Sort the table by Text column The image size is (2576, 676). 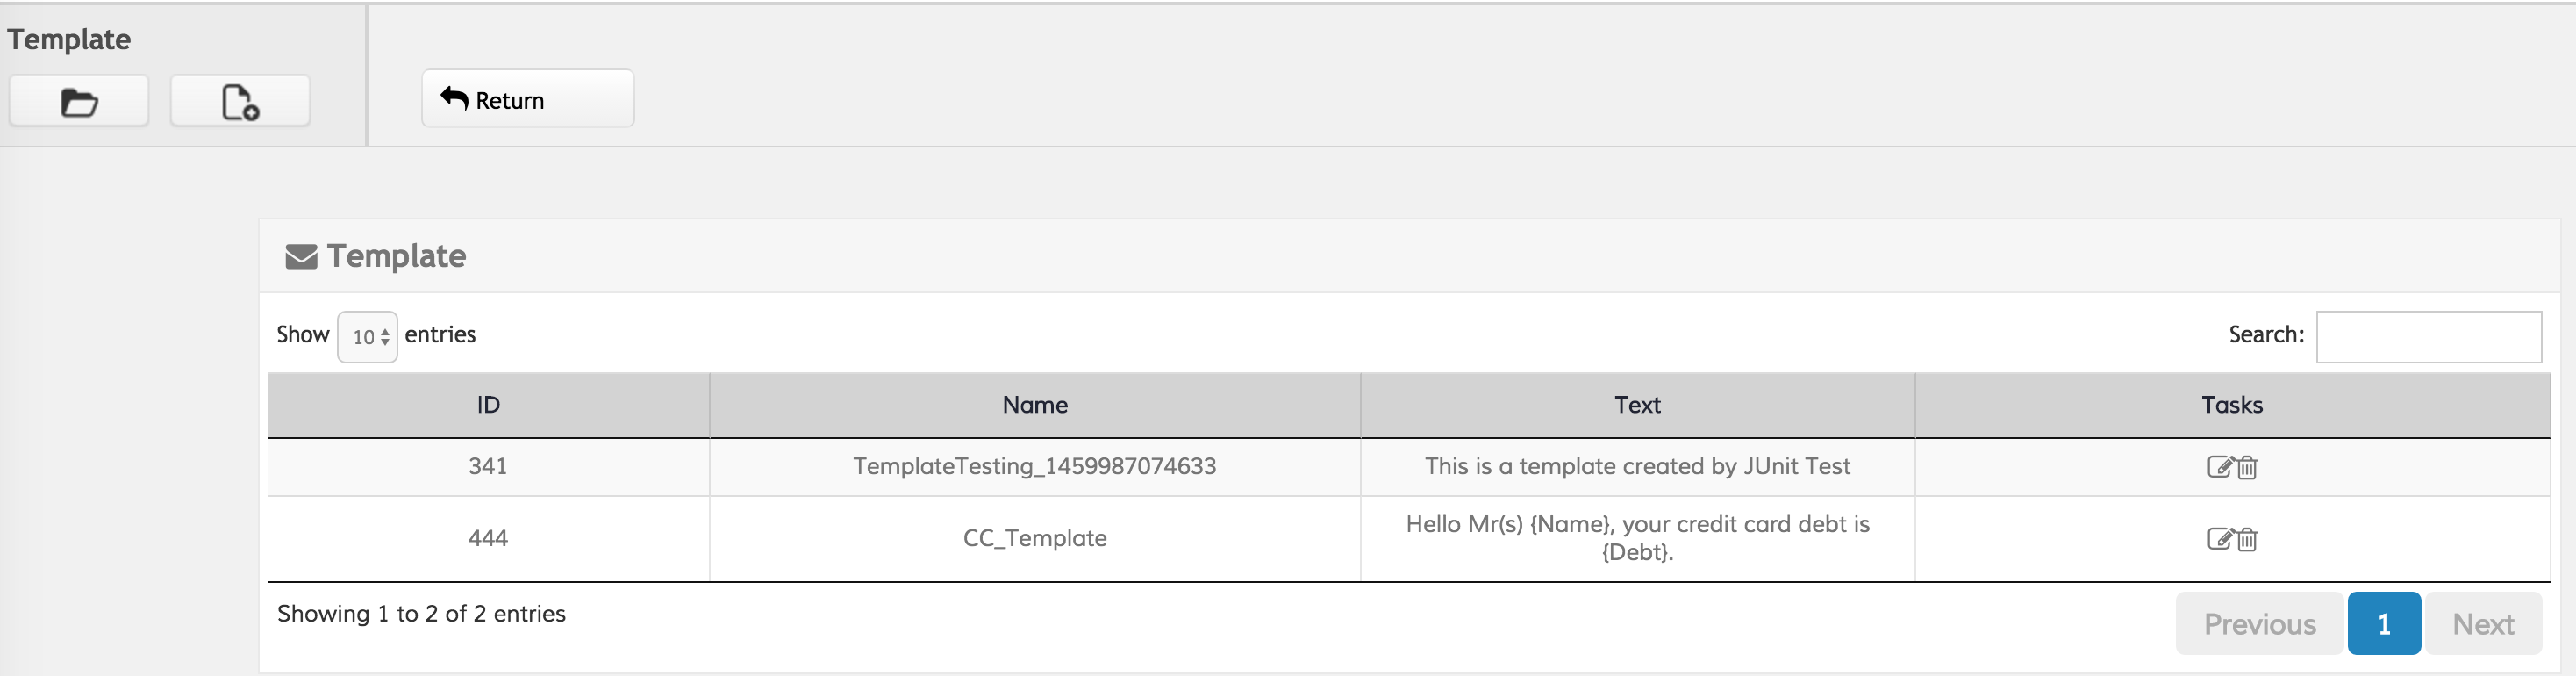[1637, 405]
